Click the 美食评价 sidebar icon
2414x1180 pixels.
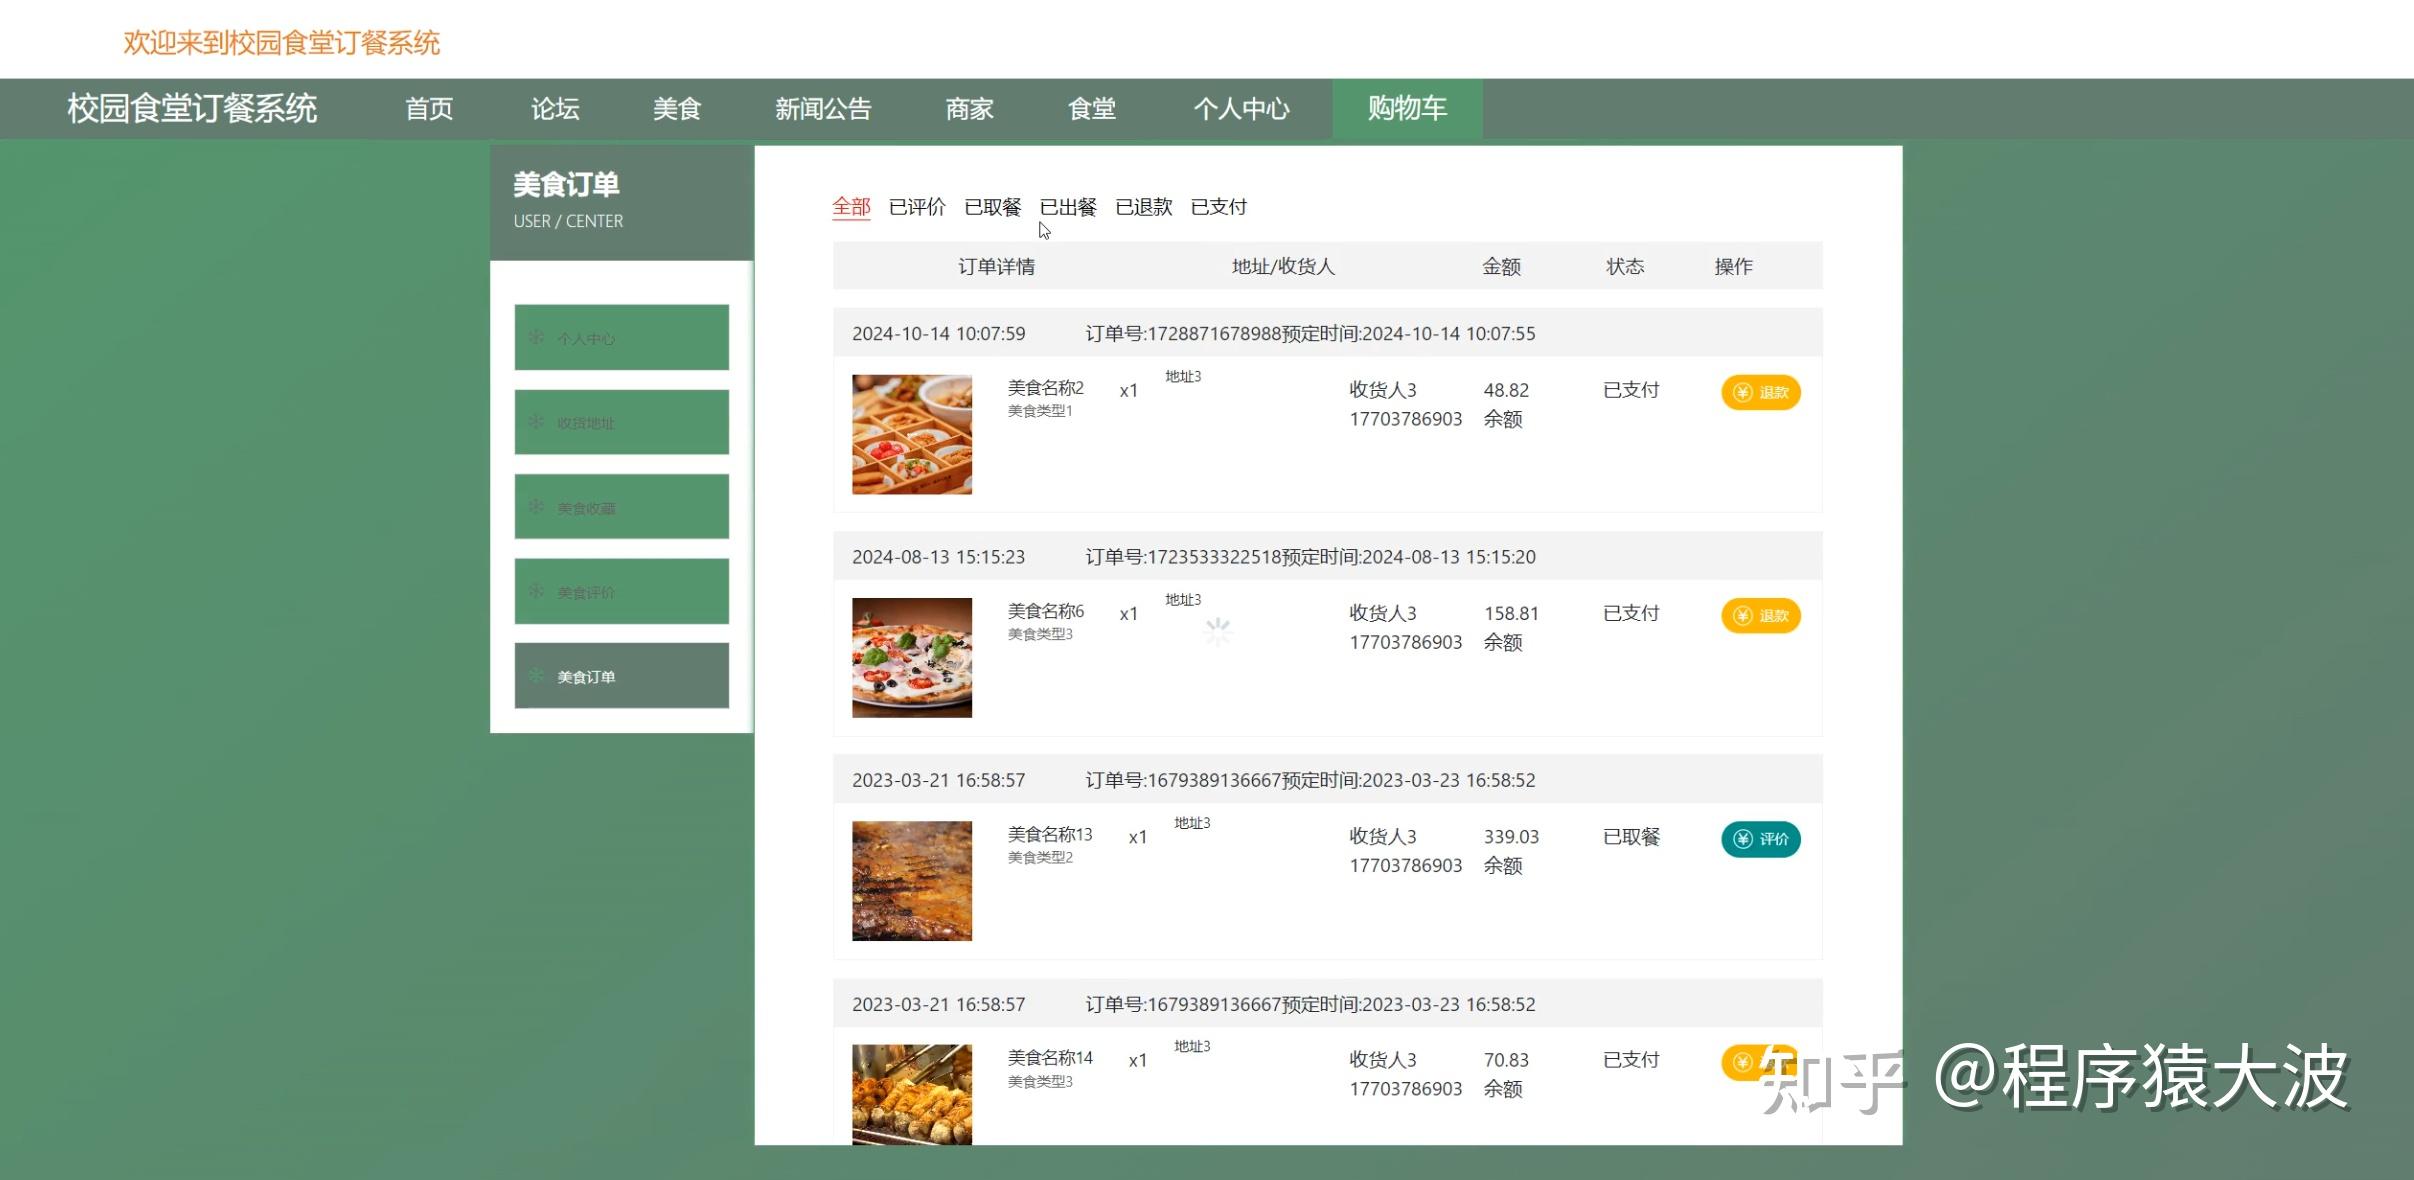coord(536,591)
